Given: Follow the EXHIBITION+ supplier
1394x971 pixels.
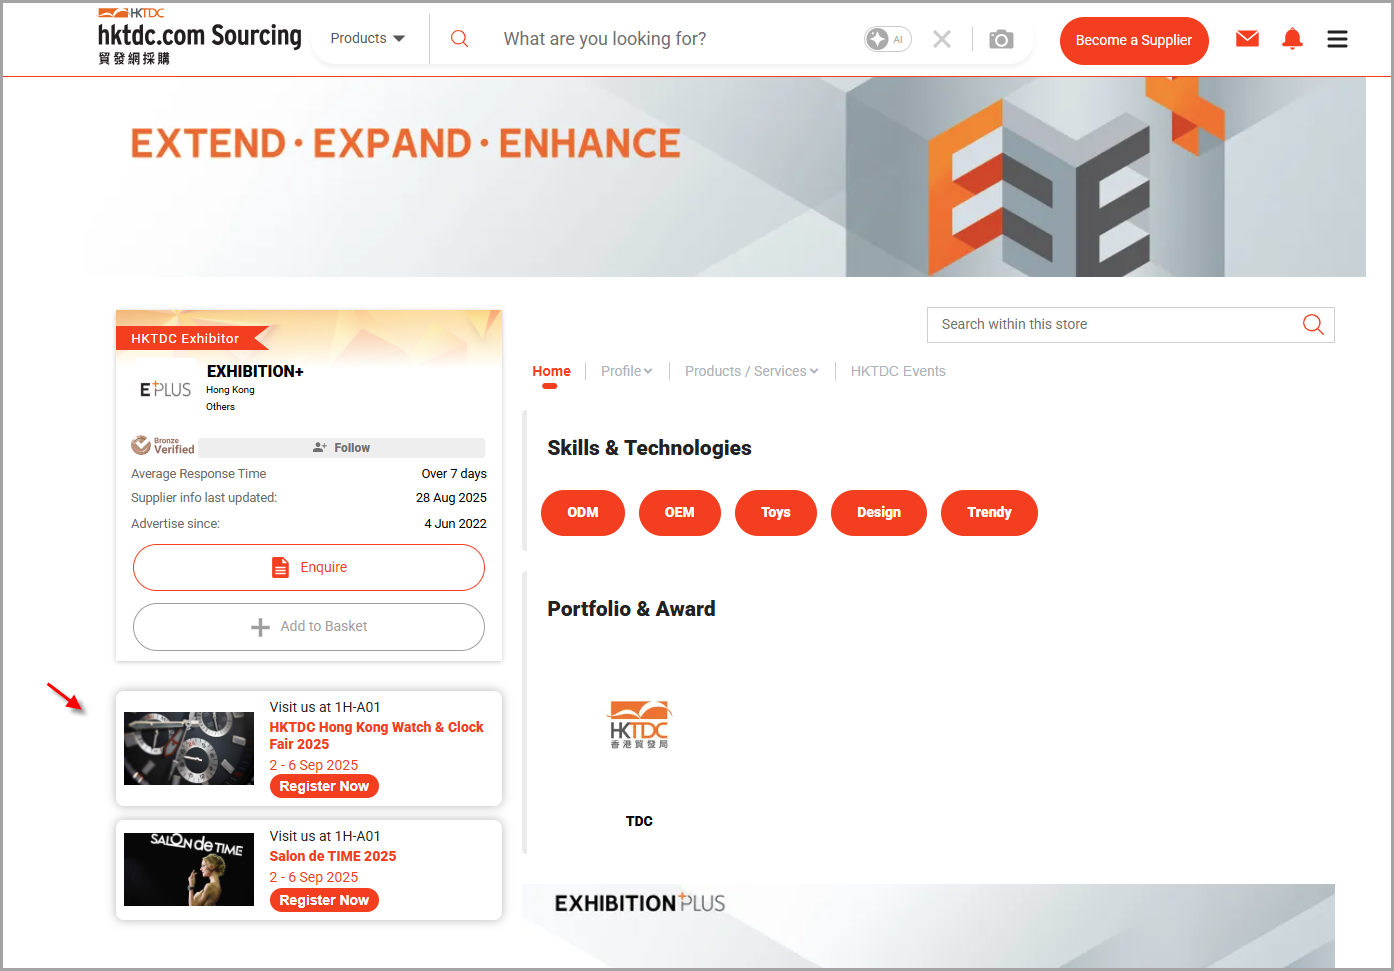Looking at the screenshot, I should point(341,448).
